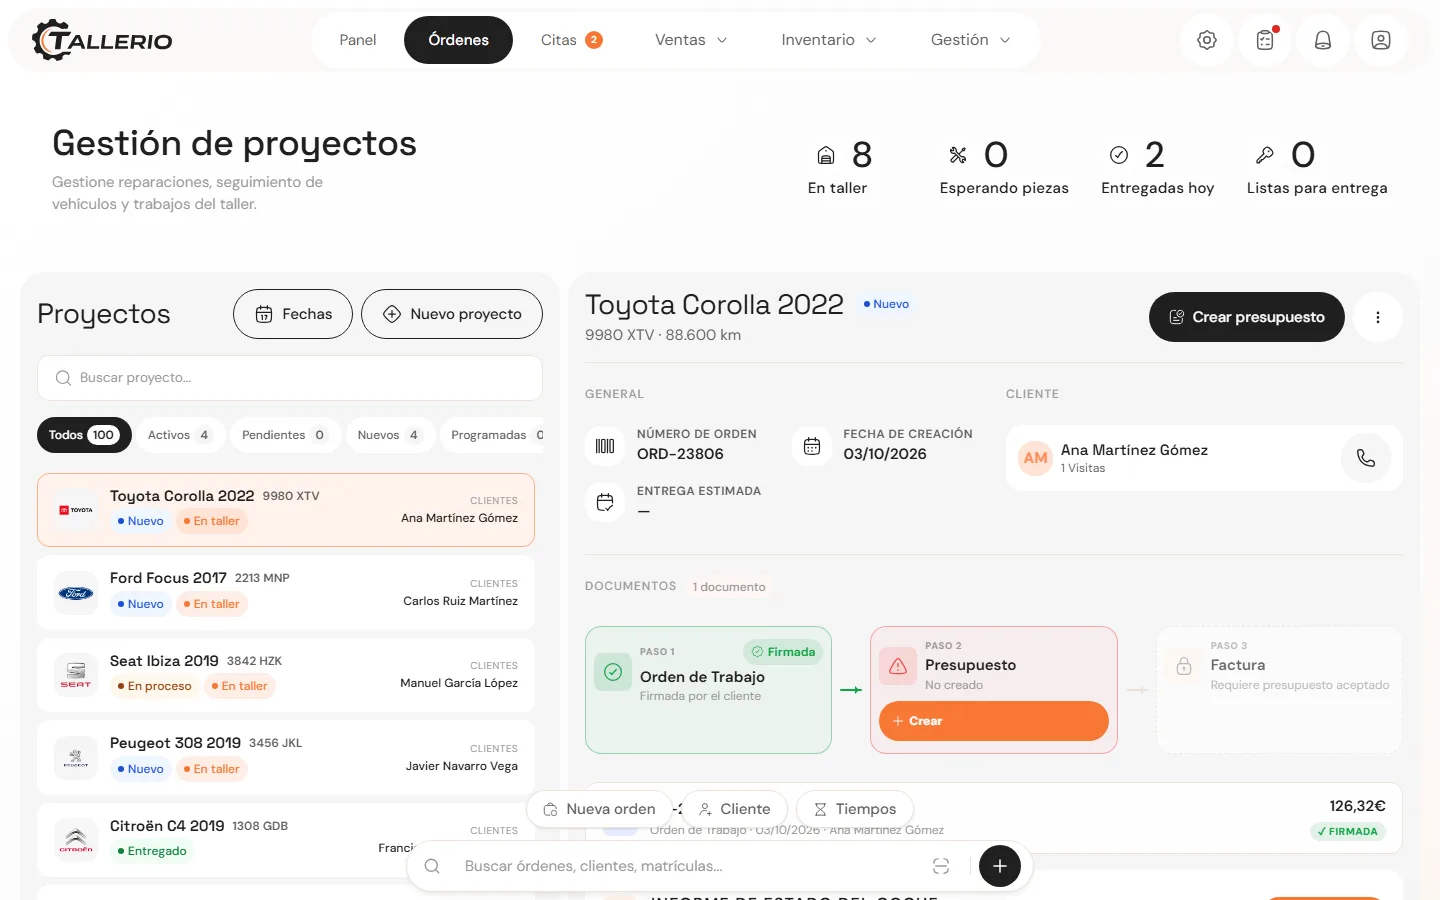This screenshot has height=900, width=1440.
Task: Open the task checklist icon in header
Action: 1265,40
